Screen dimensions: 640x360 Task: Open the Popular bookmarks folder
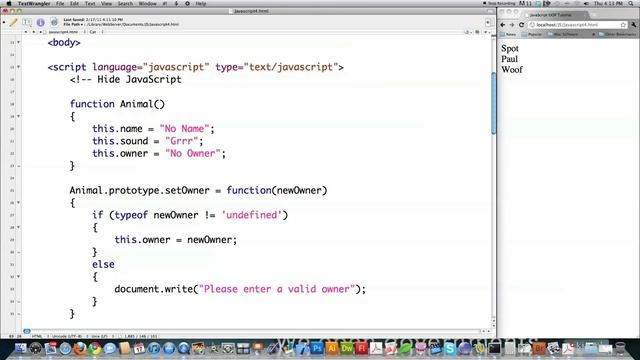[x=532, y=34]
